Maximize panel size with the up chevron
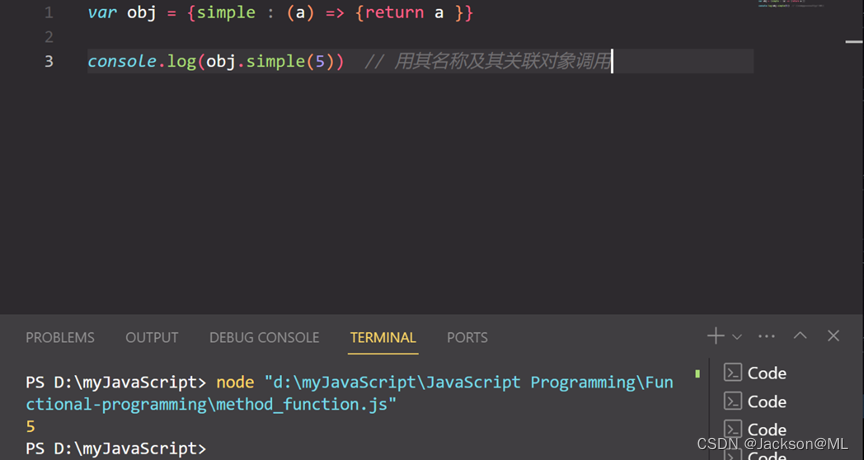This screenshot has width=864, height=460. [x=800, y=337]
